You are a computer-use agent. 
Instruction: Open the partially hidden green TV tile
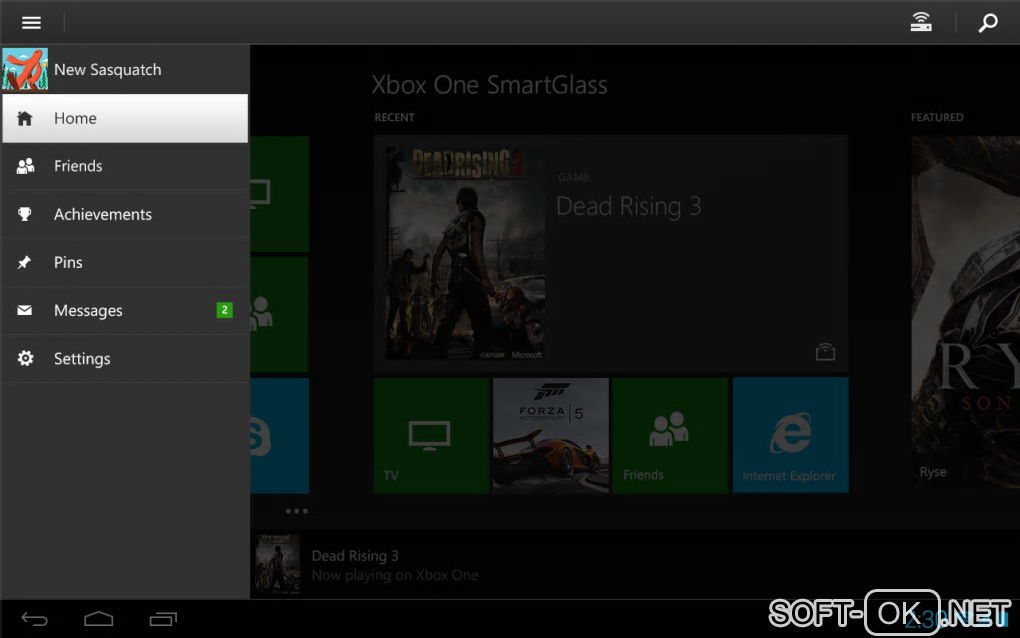coord(280,194)
